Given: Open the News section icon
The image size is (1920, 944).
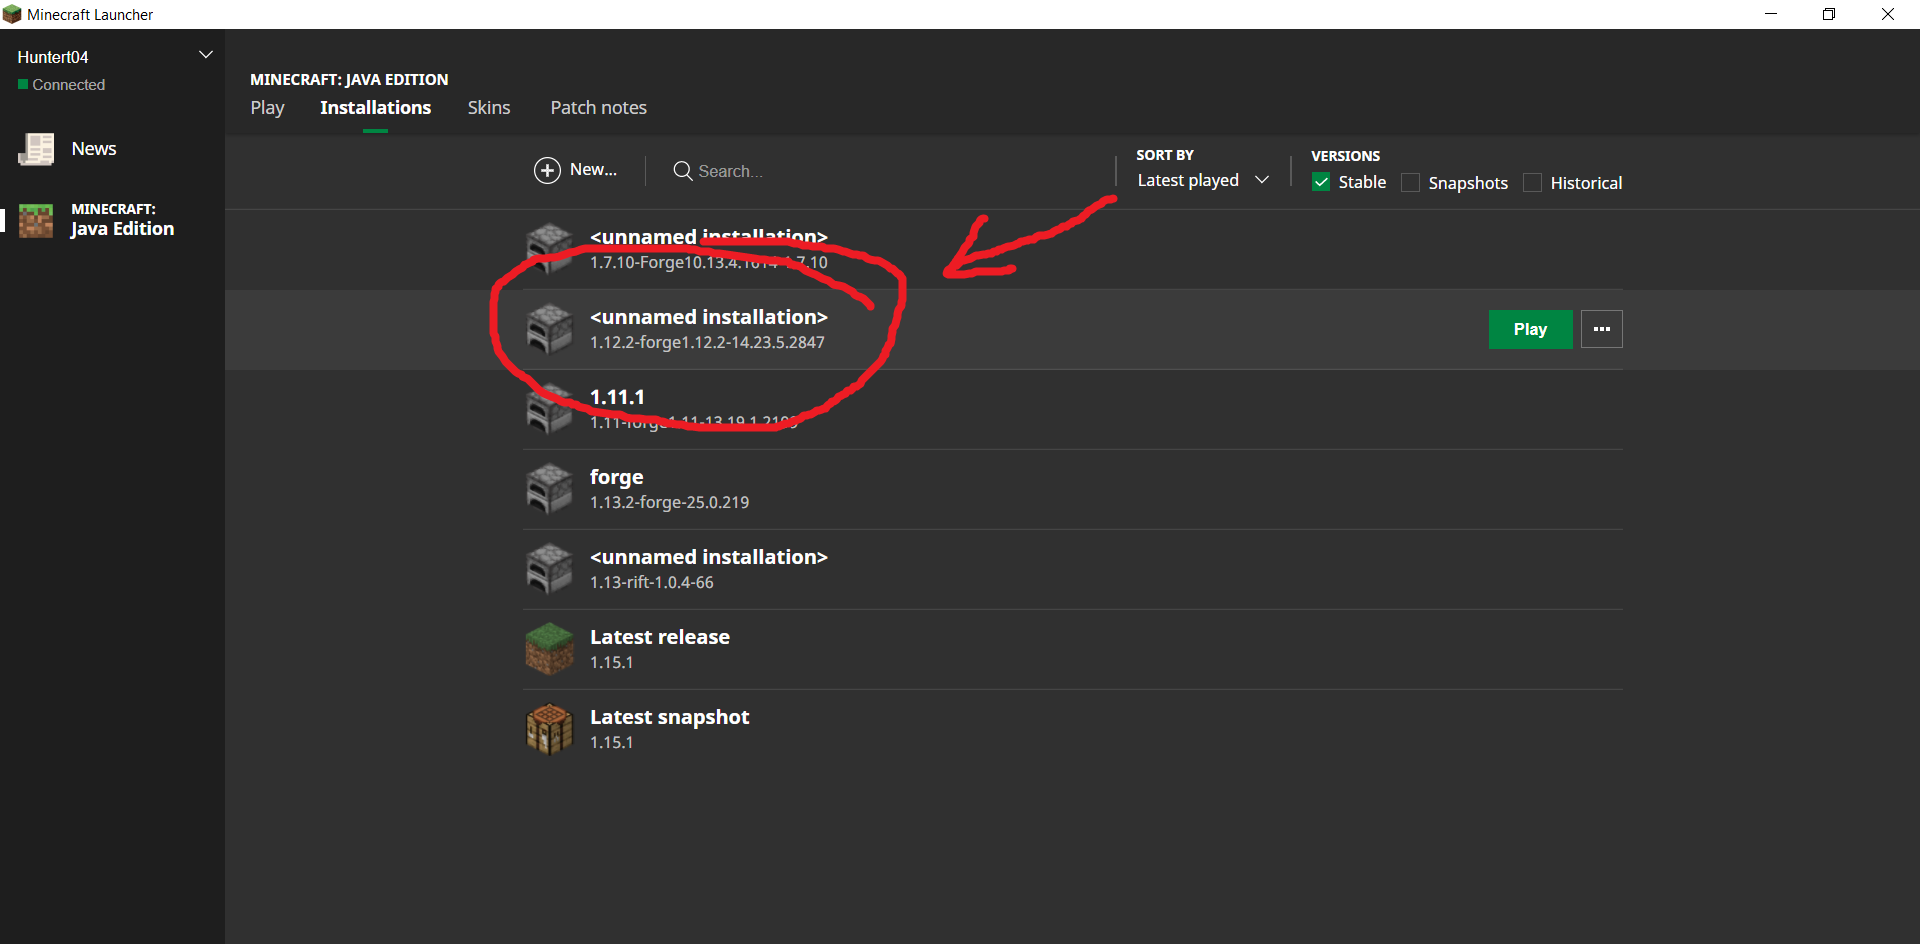Looking at the screenshot, I should (x=37, y=149).
